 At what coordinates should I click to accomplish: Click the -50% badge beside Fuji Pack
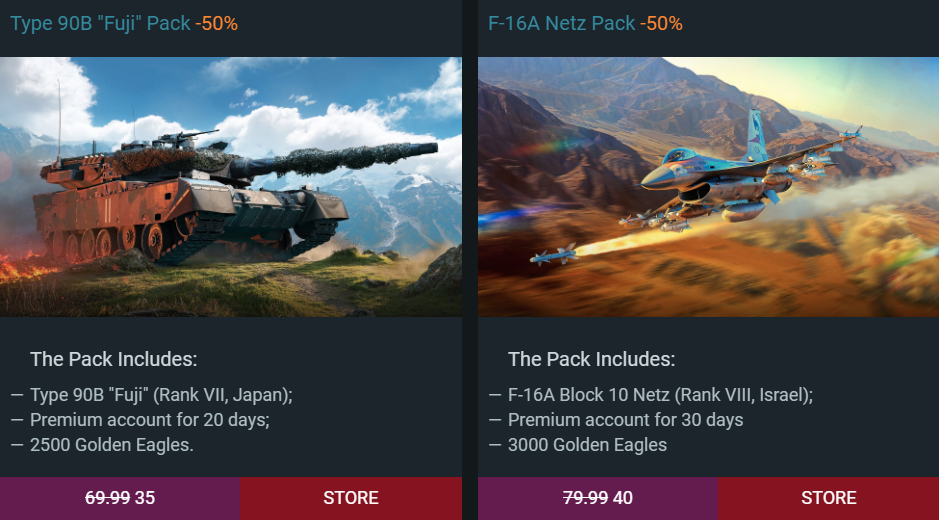[217, 23]
